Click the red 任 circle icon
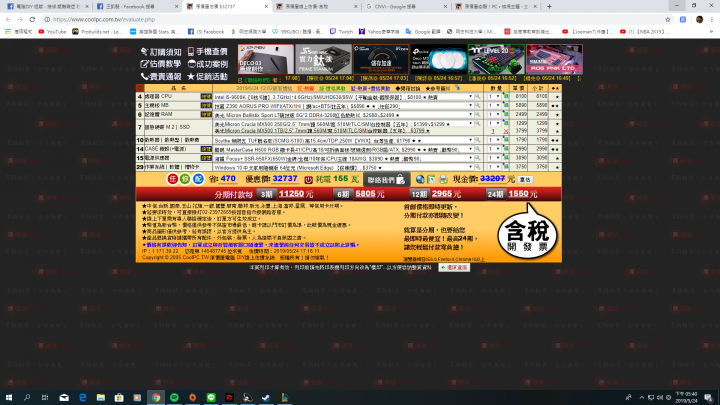Viewport: 720px width, 405px height. (x=172, y=179)
